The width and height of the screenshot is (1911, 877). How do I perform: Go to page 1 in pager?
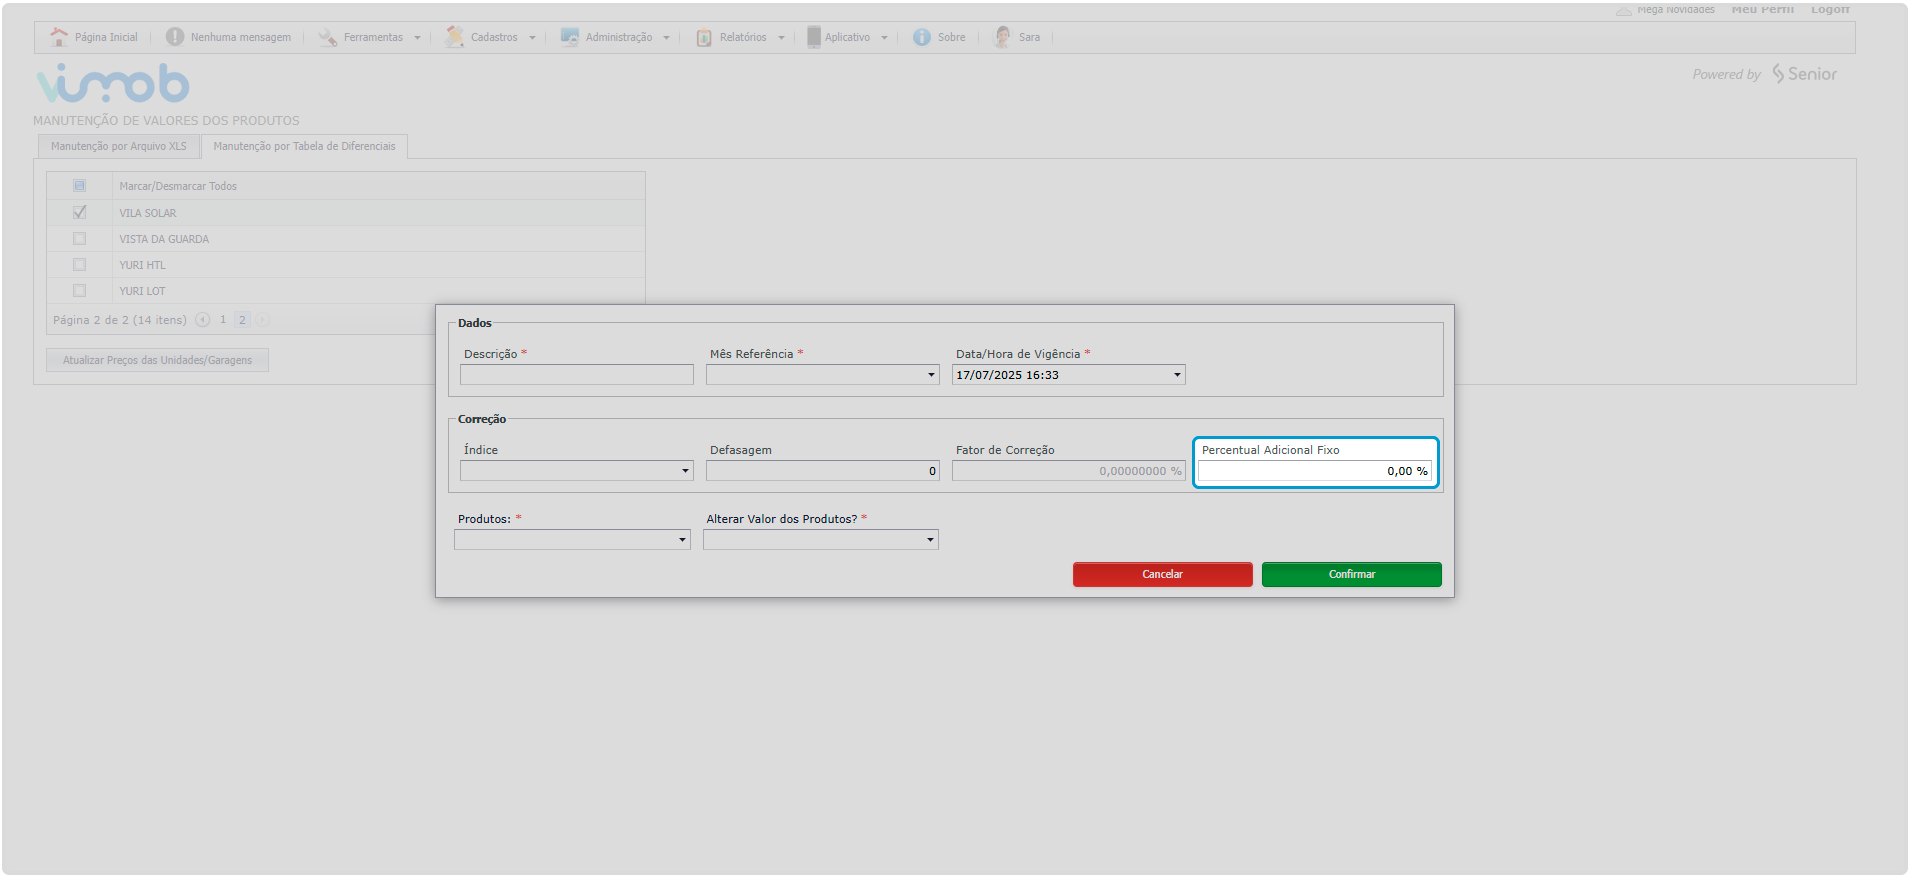223,320
